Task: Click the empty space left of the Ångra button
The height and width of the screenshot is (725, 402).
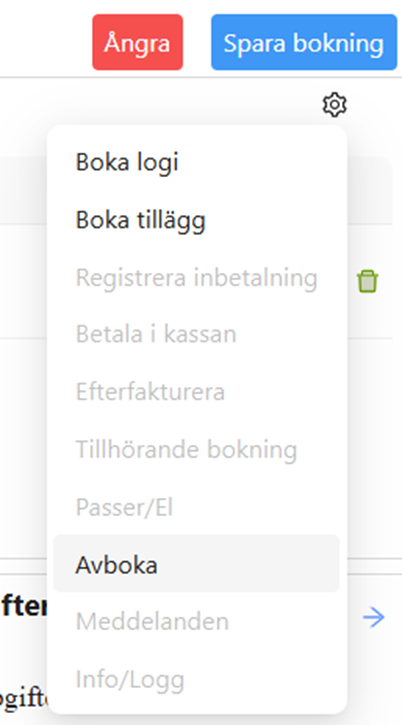Action: (46, 42)
